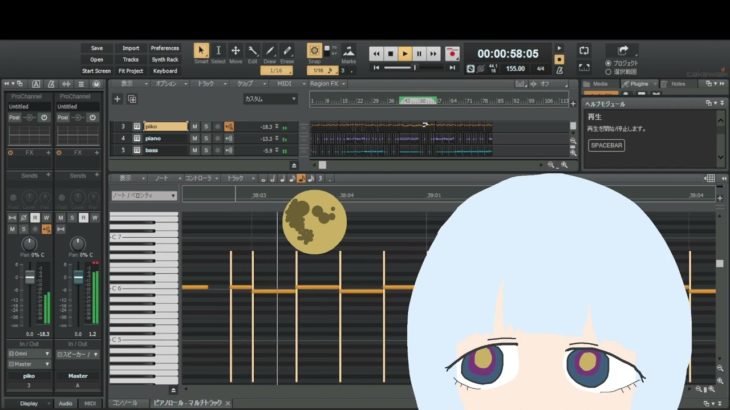Open Preferences
Viewport: 730px width, 410px height.
coord(165,48)
